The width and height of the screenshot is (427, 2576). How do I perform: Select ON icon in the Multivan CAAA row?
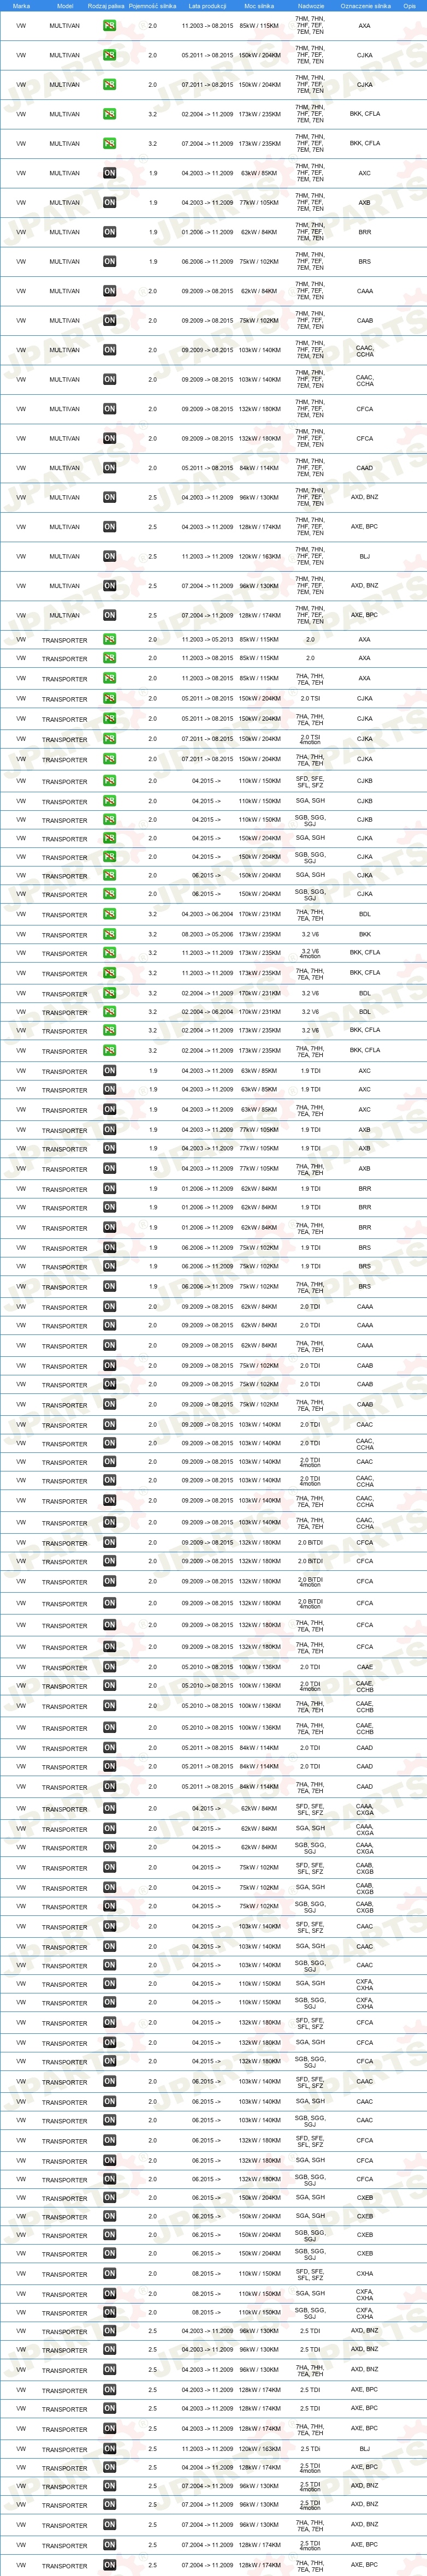coord(109,291)
